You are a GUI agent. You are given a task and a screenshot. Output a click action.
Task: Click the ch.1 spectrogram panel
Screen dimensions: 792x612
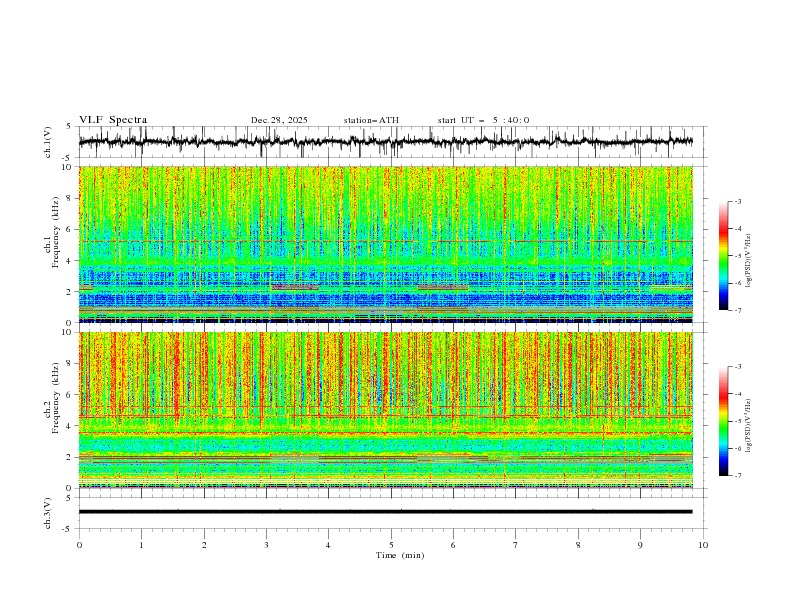pyautogui.click(x=385, y=244)
